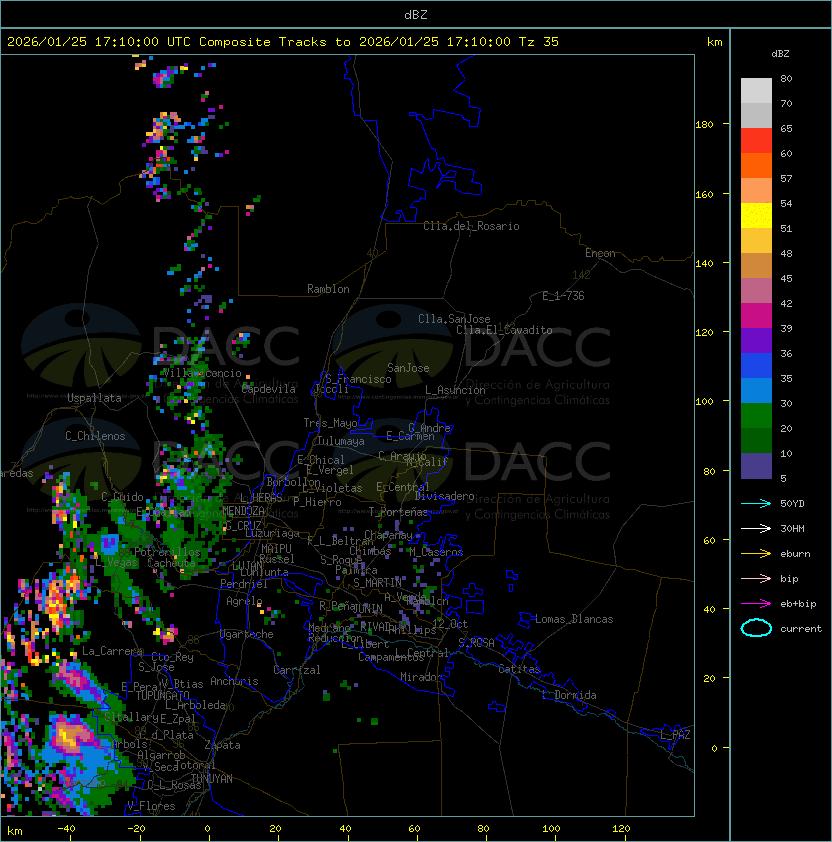This screenshot has height=842, width=832.
Task: Pick the green swatch between 30 and 20
Action: coord(756,416)
